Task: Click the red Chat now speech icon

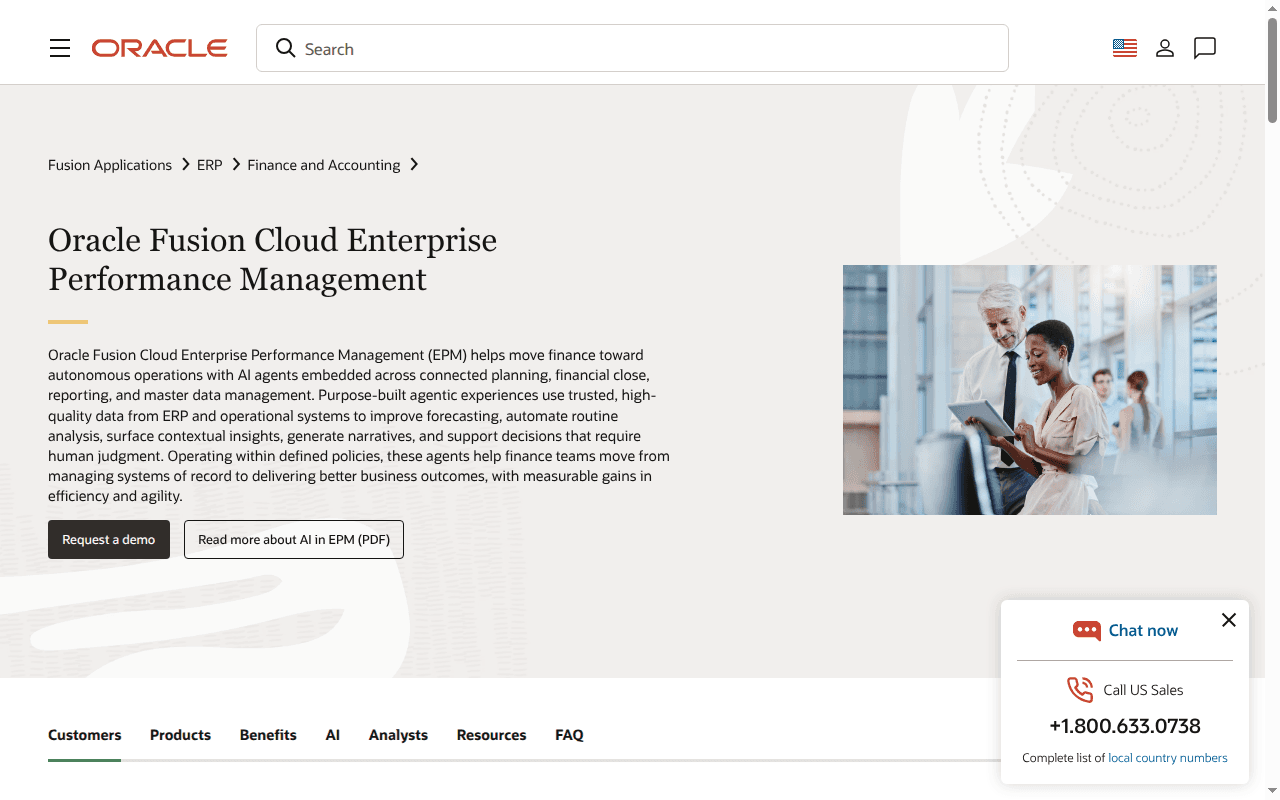Action: click(1086, 630)
